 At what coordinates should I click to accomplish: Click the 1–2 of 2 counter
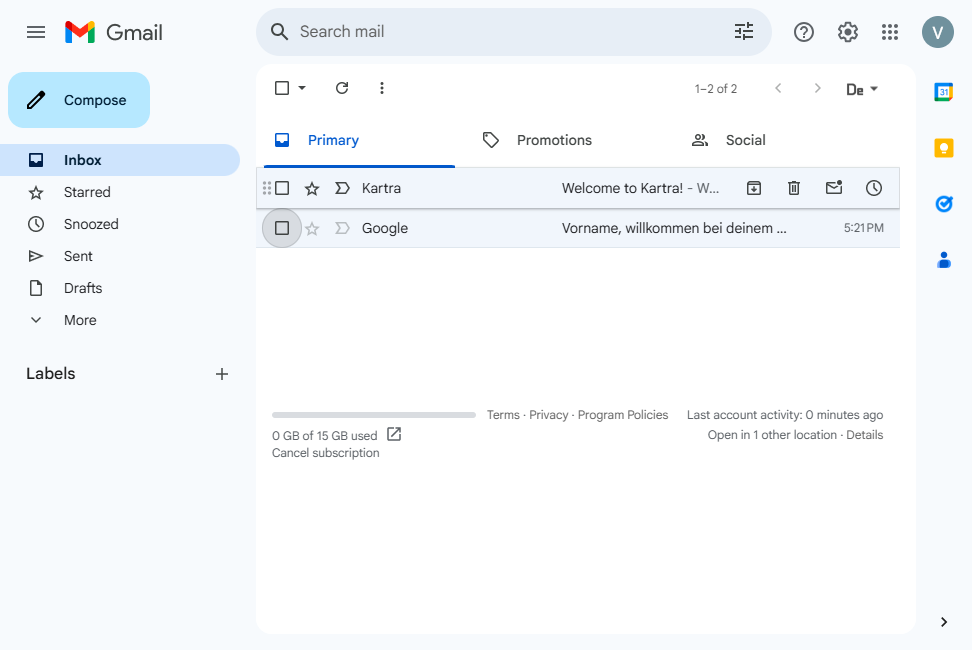tap(715, 89)
